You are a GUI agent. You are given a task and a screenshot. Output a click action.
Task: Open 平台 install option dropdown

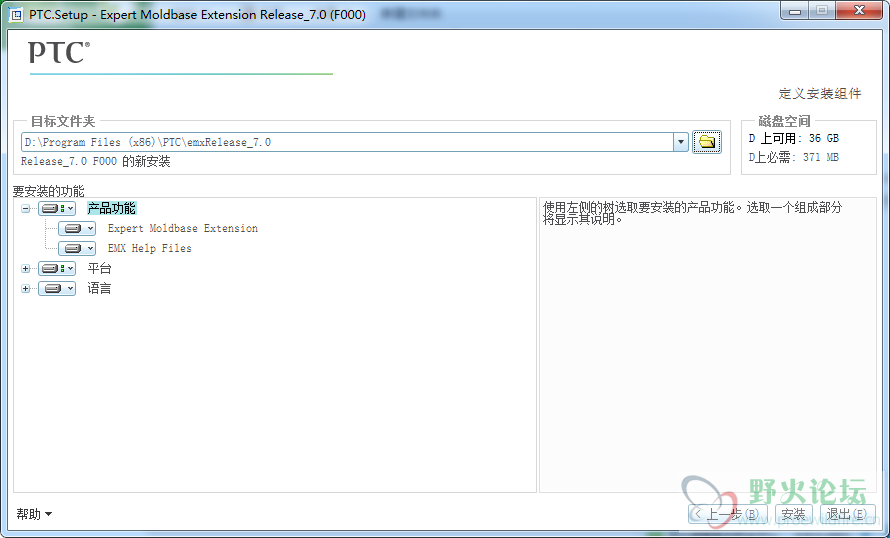[57, 268]
